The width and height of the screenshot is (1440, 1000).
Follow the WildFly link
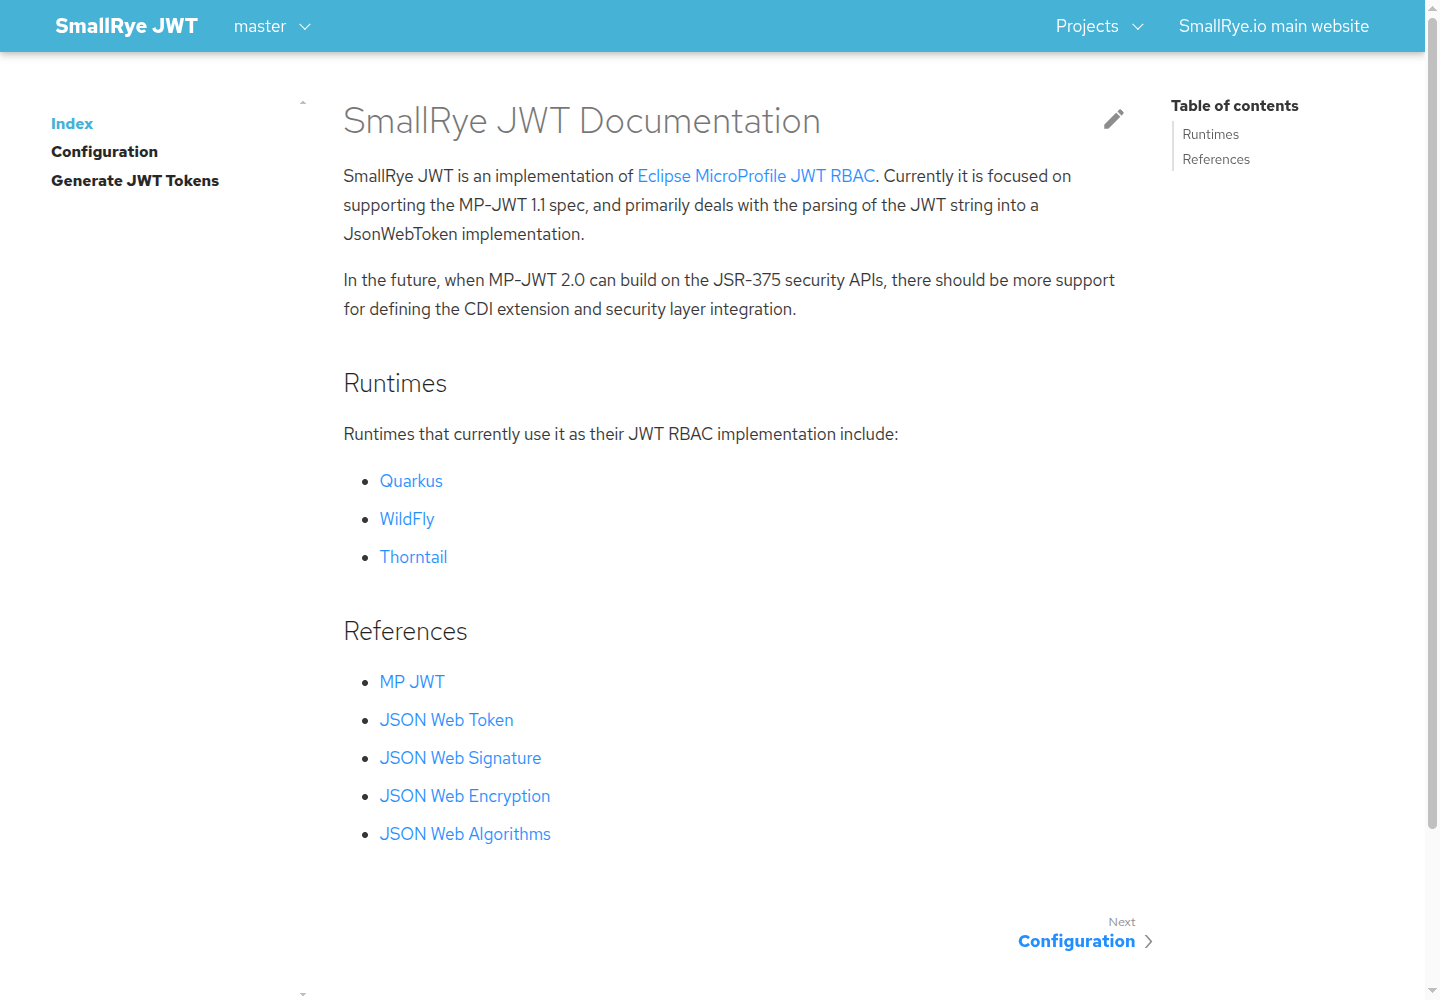[x=407, y=519]
